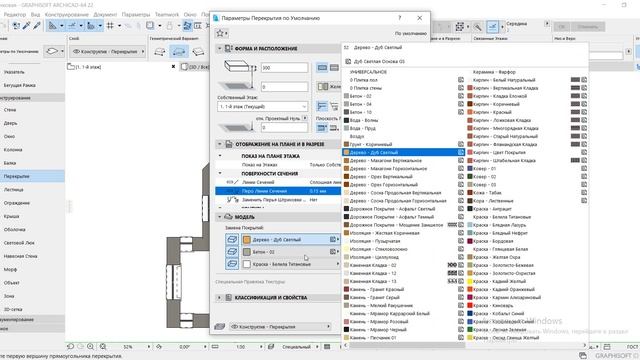Select the second Плоскость reference plane icon

[x=334, y=127]
